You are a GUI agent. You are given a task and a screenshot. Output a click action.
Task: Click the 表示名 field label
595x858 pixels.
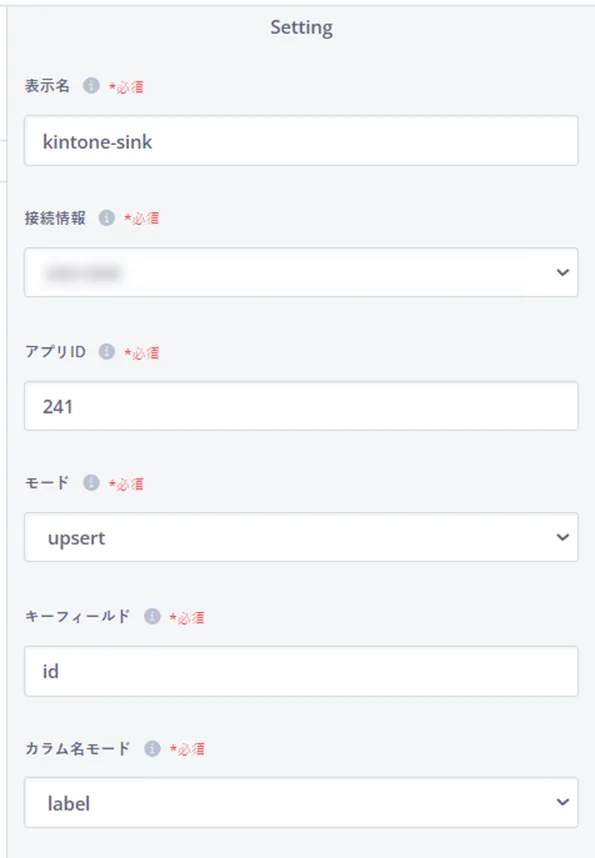click(x=47, y=86)
